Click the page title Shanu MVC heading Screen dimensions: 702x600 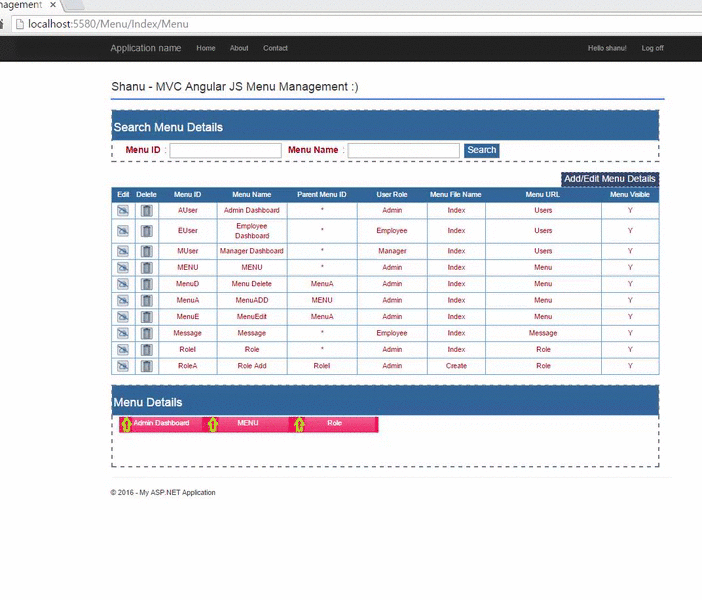(x=235, y=87)
